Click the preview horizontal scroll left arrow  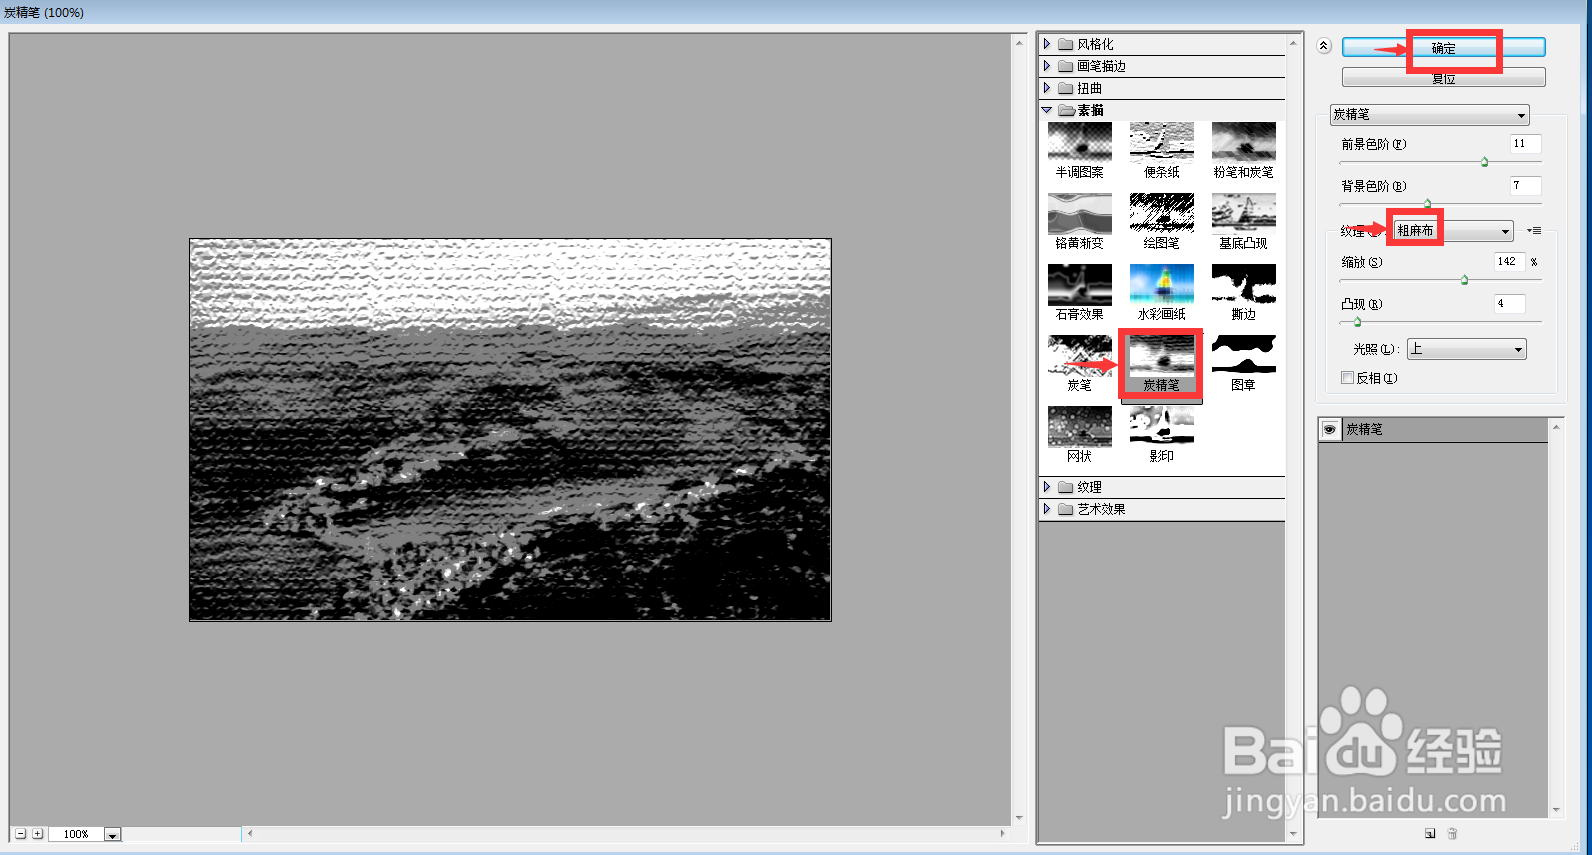pos(250,833)
